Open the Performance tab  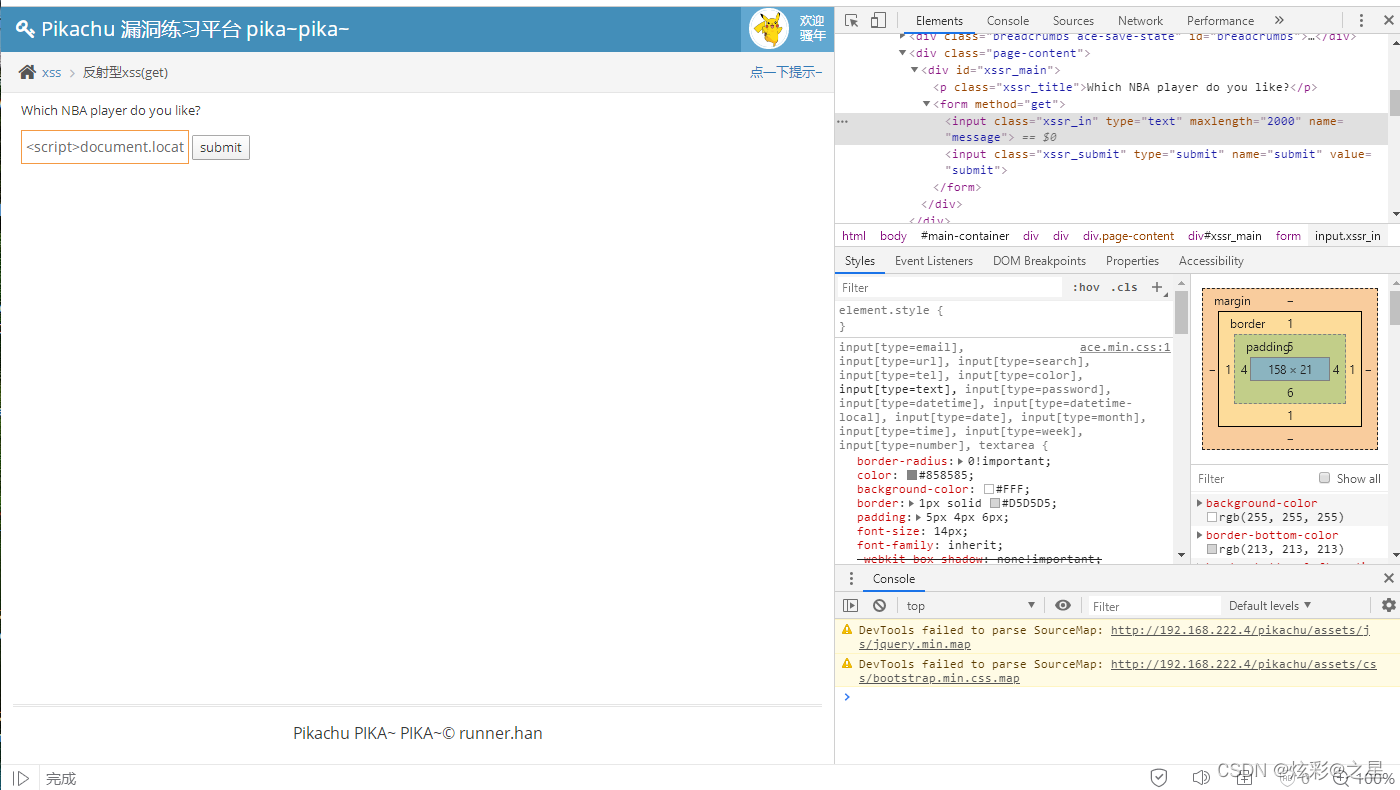tap(1220, 20)
